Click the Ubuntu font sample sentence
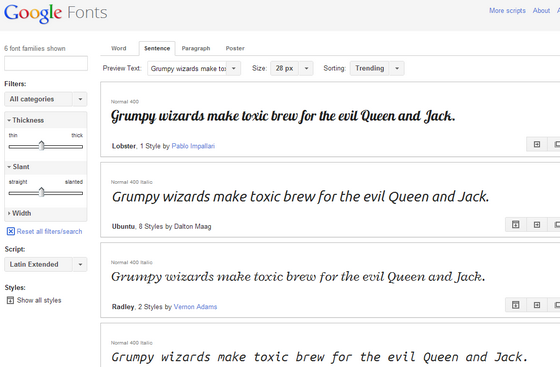This screenshot has width=560, height=367. [300, 197]
